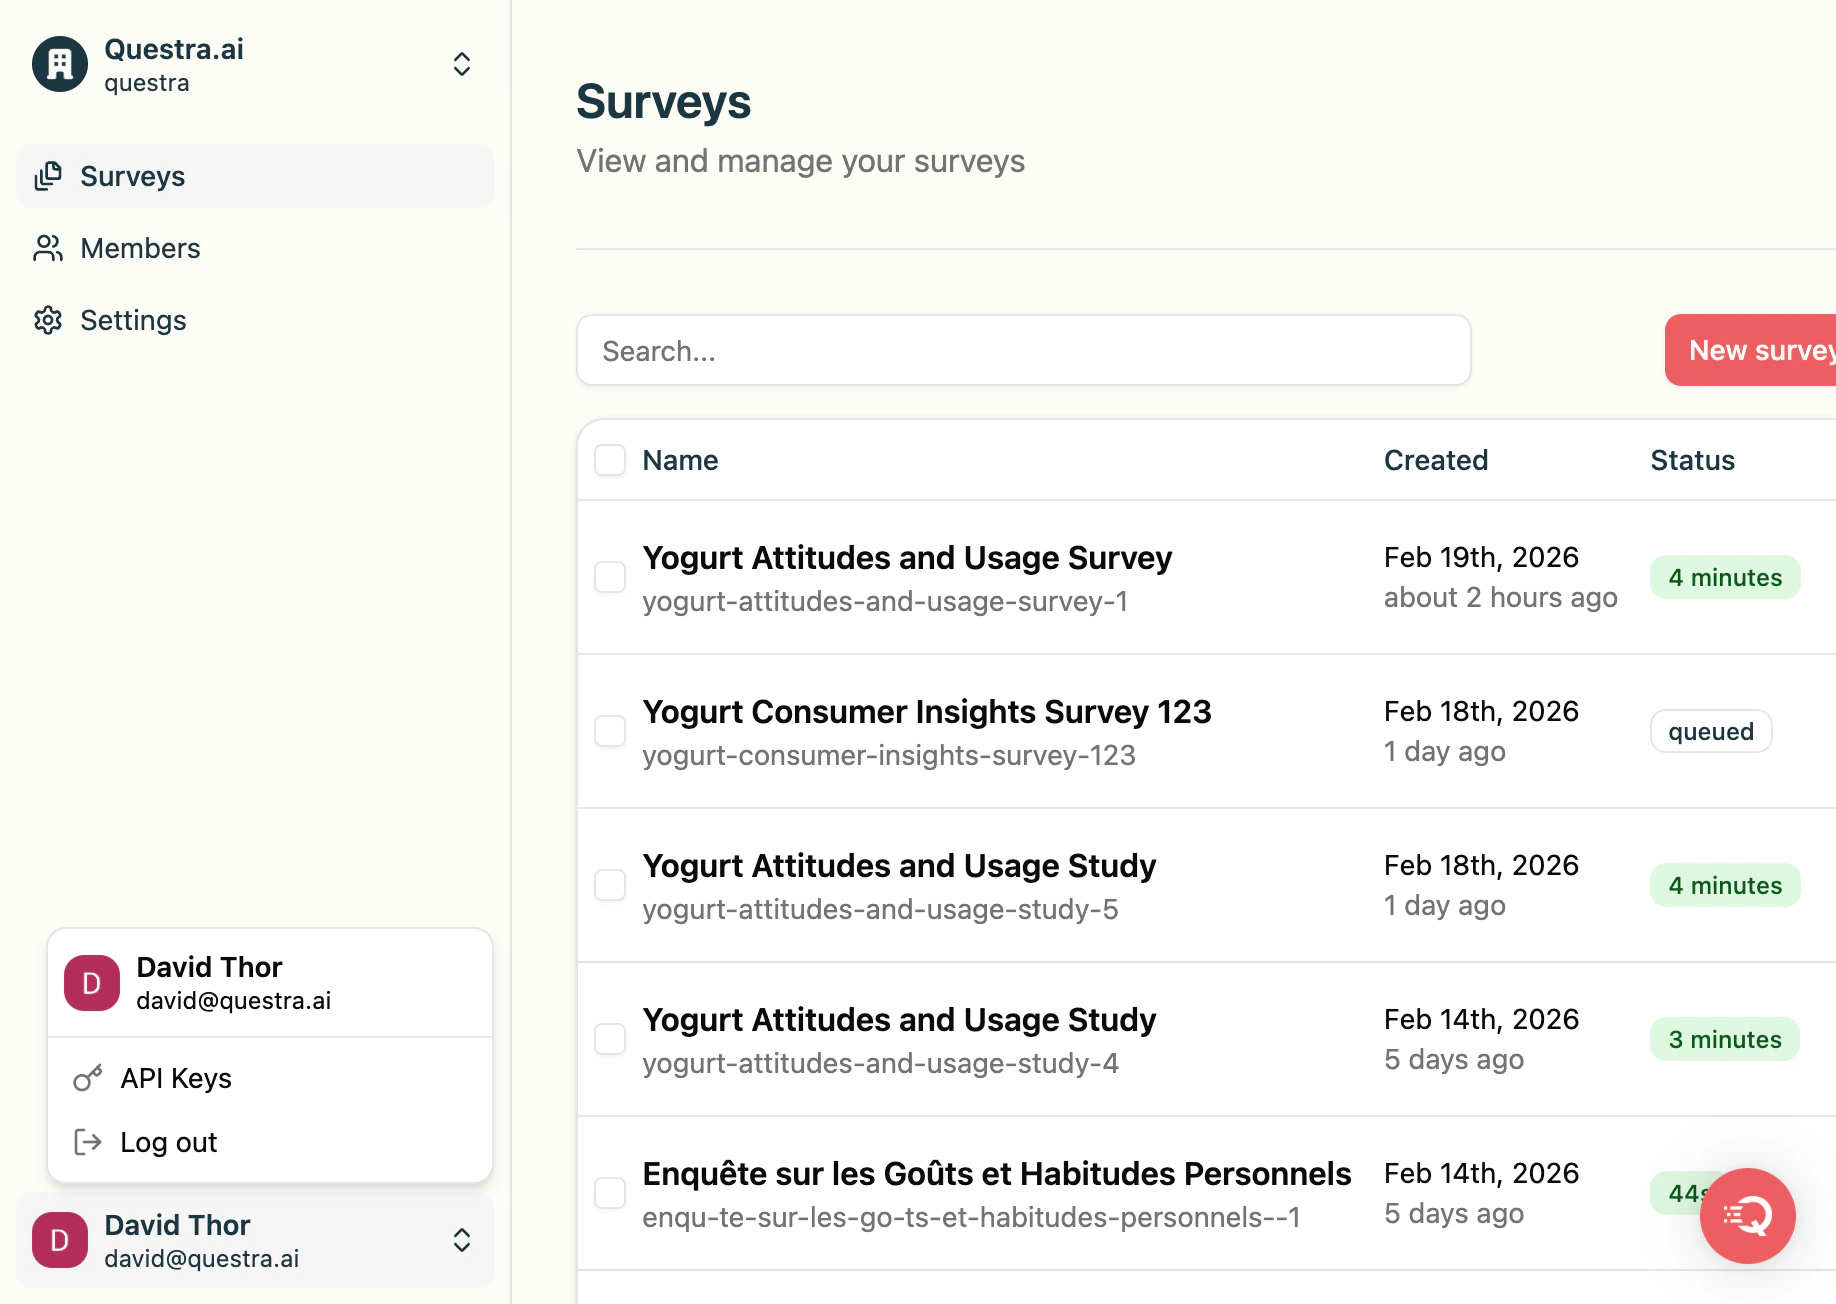Click the questra workspace slug under Questra.ai
This screenshot has height=1304, width=1836.
[147, 83]
